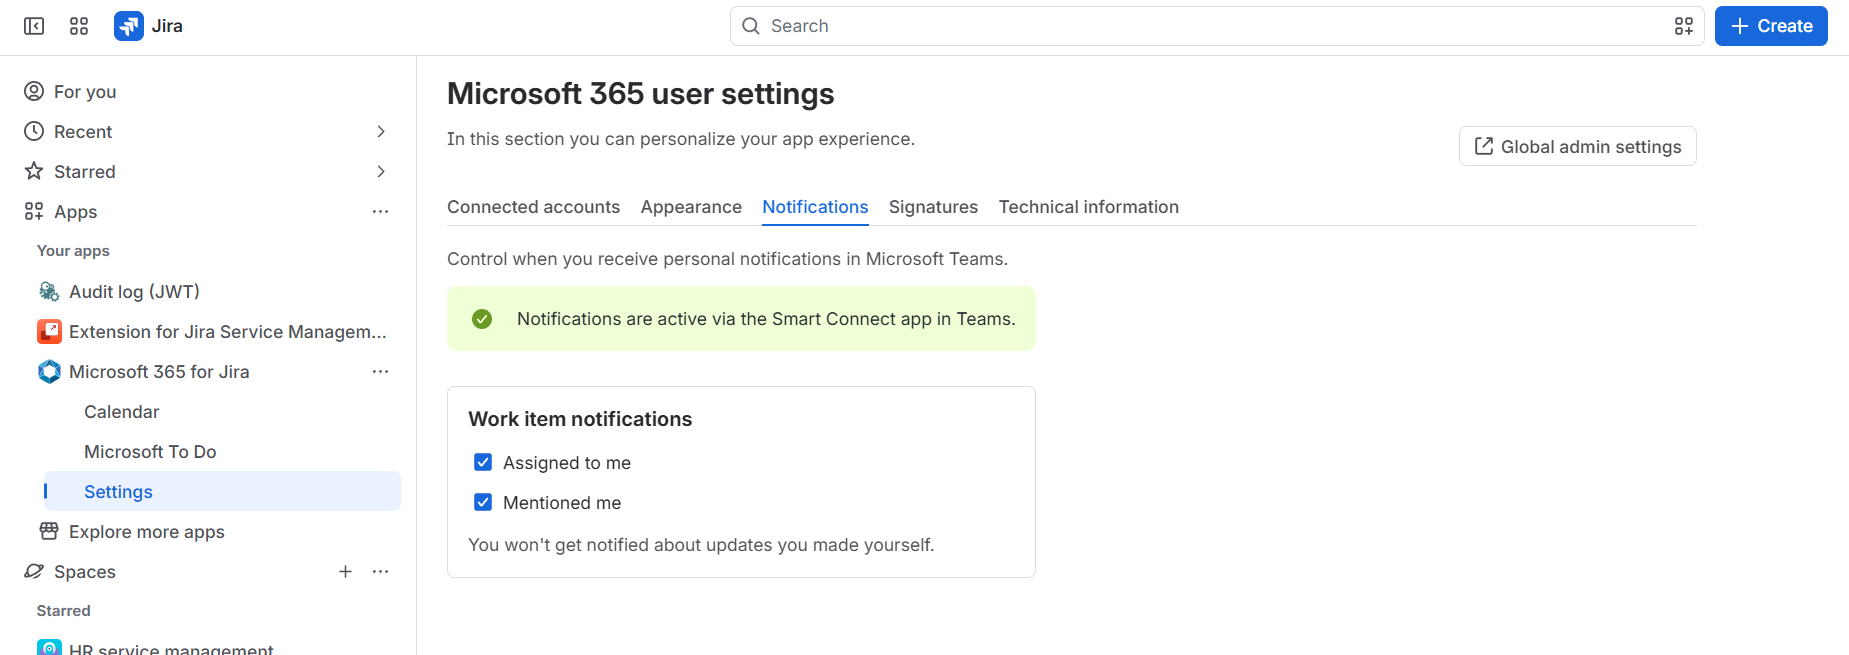
Task: Click the Audit log (JWT) app icon
Action: [x=49, y=291]
